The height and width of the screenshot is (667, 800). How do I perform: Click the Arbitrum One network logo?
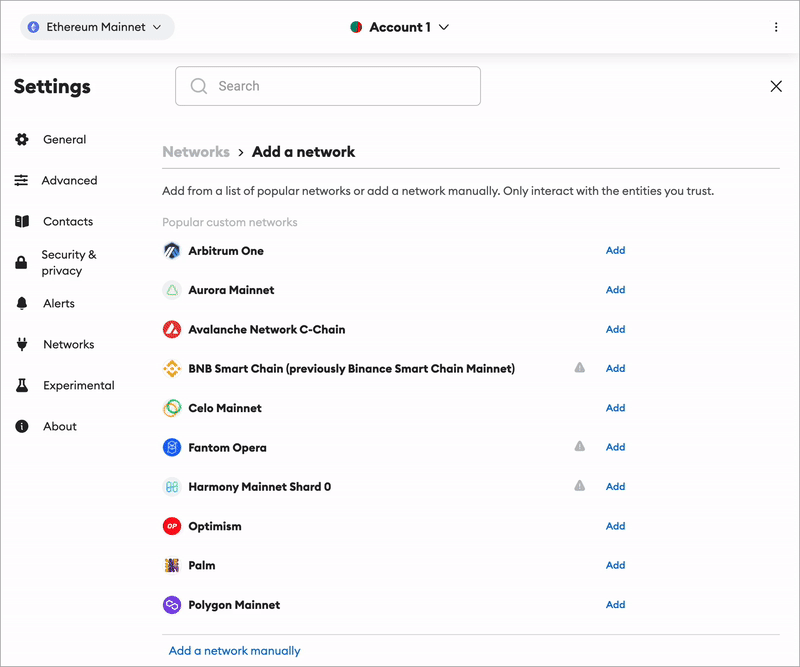(171, 251)
